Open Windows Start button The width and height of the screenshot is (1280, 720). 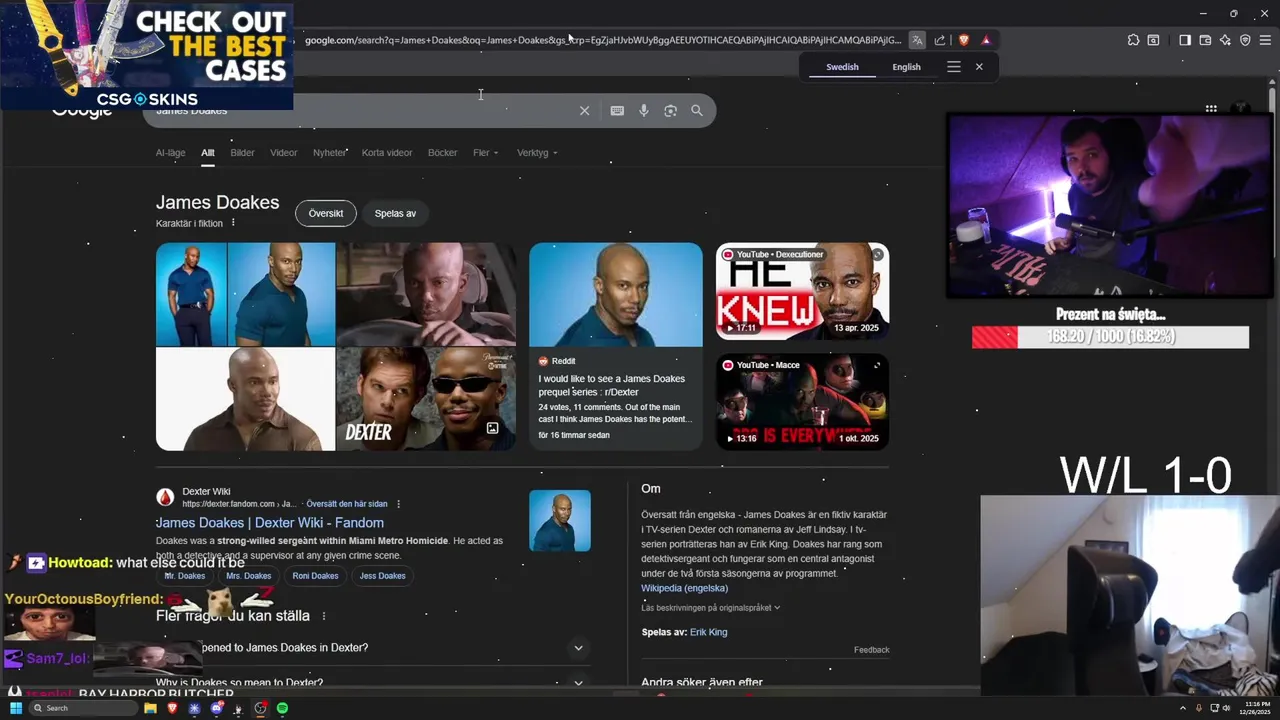(15, 708)
